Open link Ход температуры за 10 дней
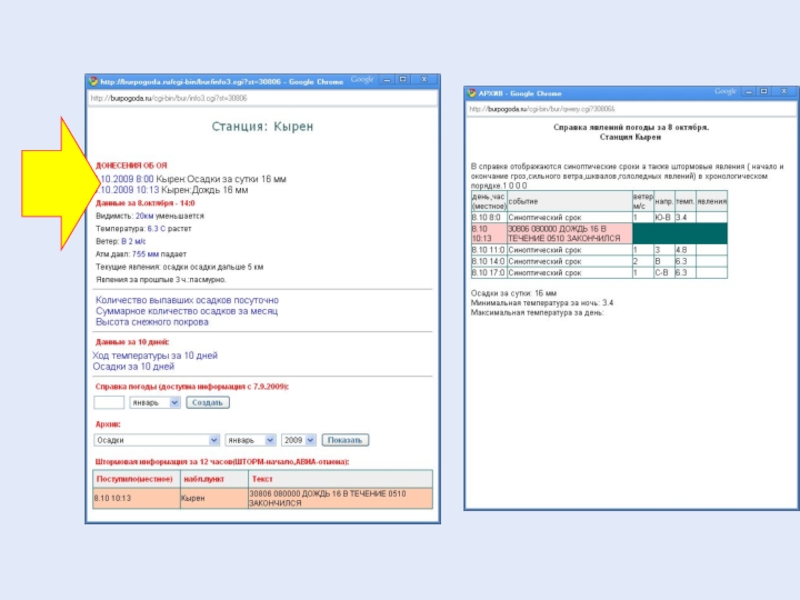 pyautogui.click(x=155, y=356)
